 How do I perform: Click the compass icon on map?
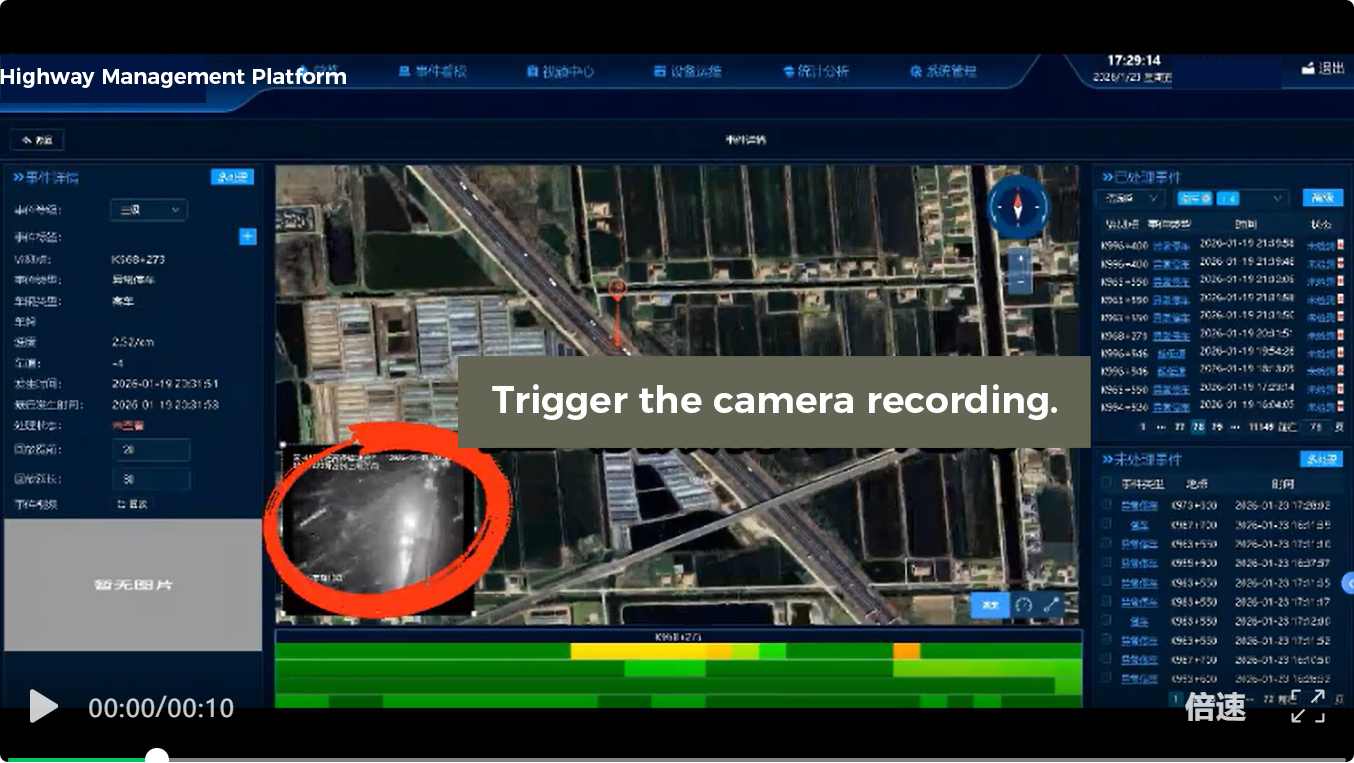tap(1018, 207)
